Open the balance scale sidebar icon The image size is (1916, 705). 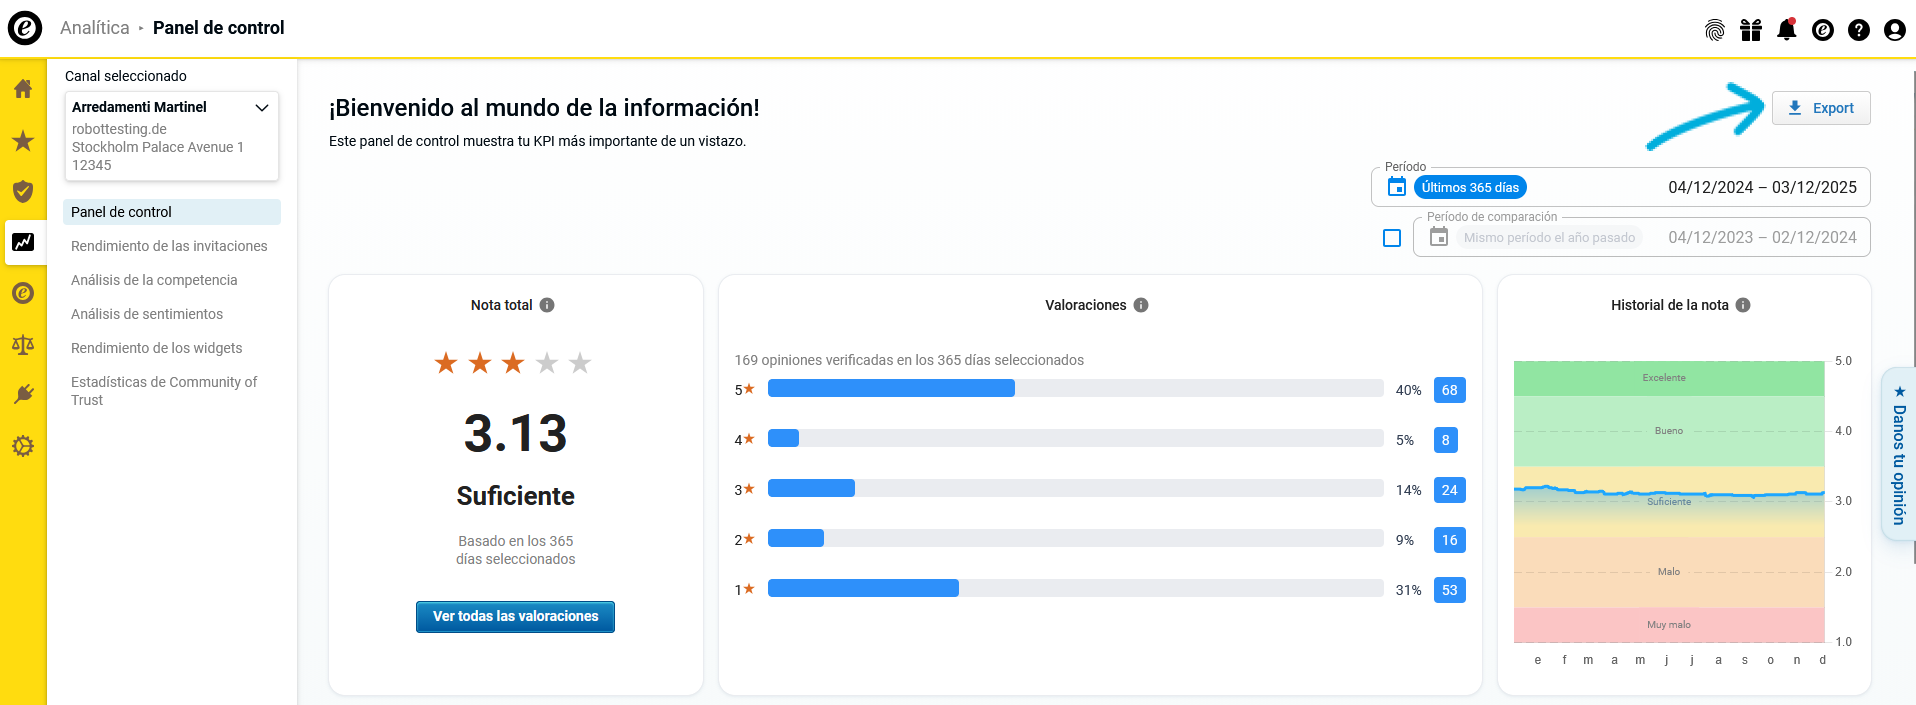[x=23, y=345]
